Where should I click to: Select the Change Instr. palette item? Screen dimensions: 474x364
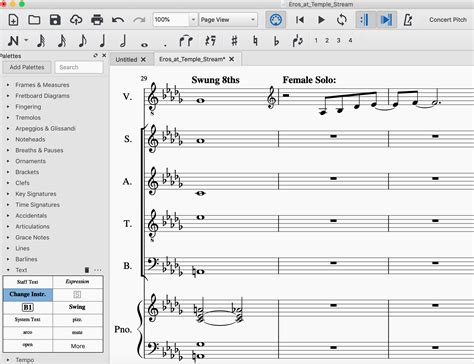click(x=28, y=294)
